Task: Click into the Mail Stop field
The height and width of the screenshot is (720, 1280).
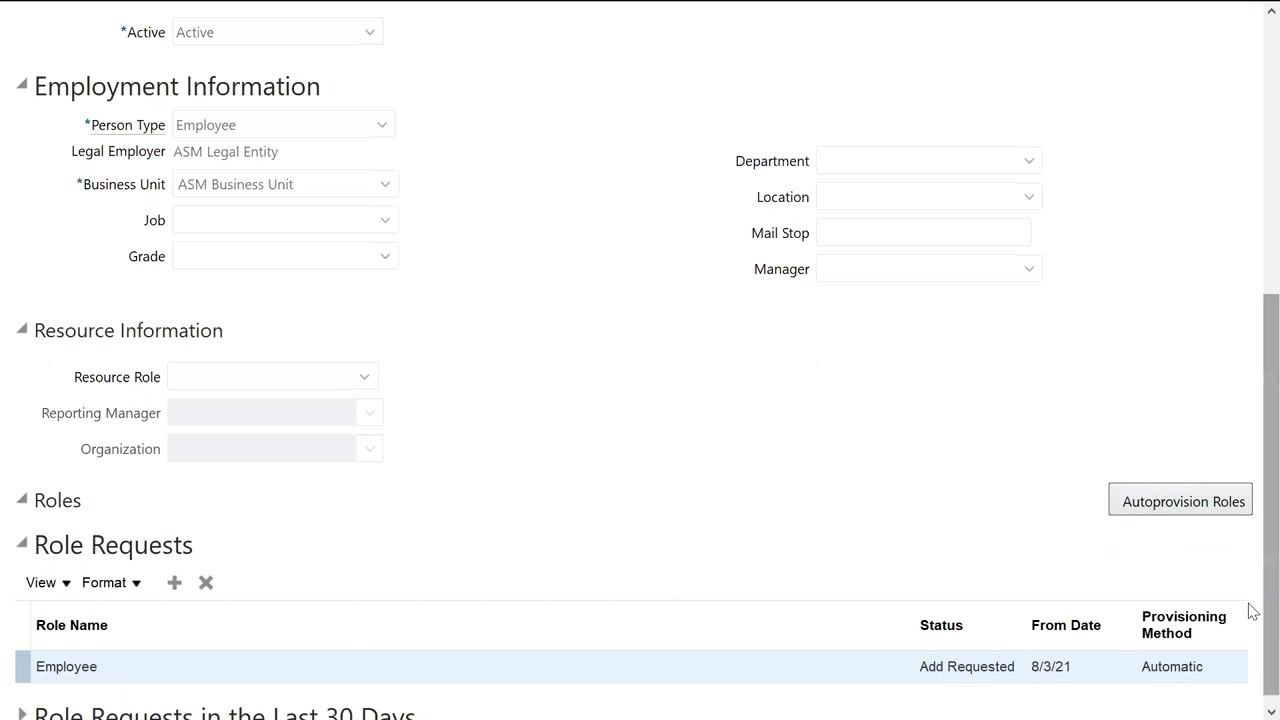Action: pyautogui.click(x=923, y=233)
